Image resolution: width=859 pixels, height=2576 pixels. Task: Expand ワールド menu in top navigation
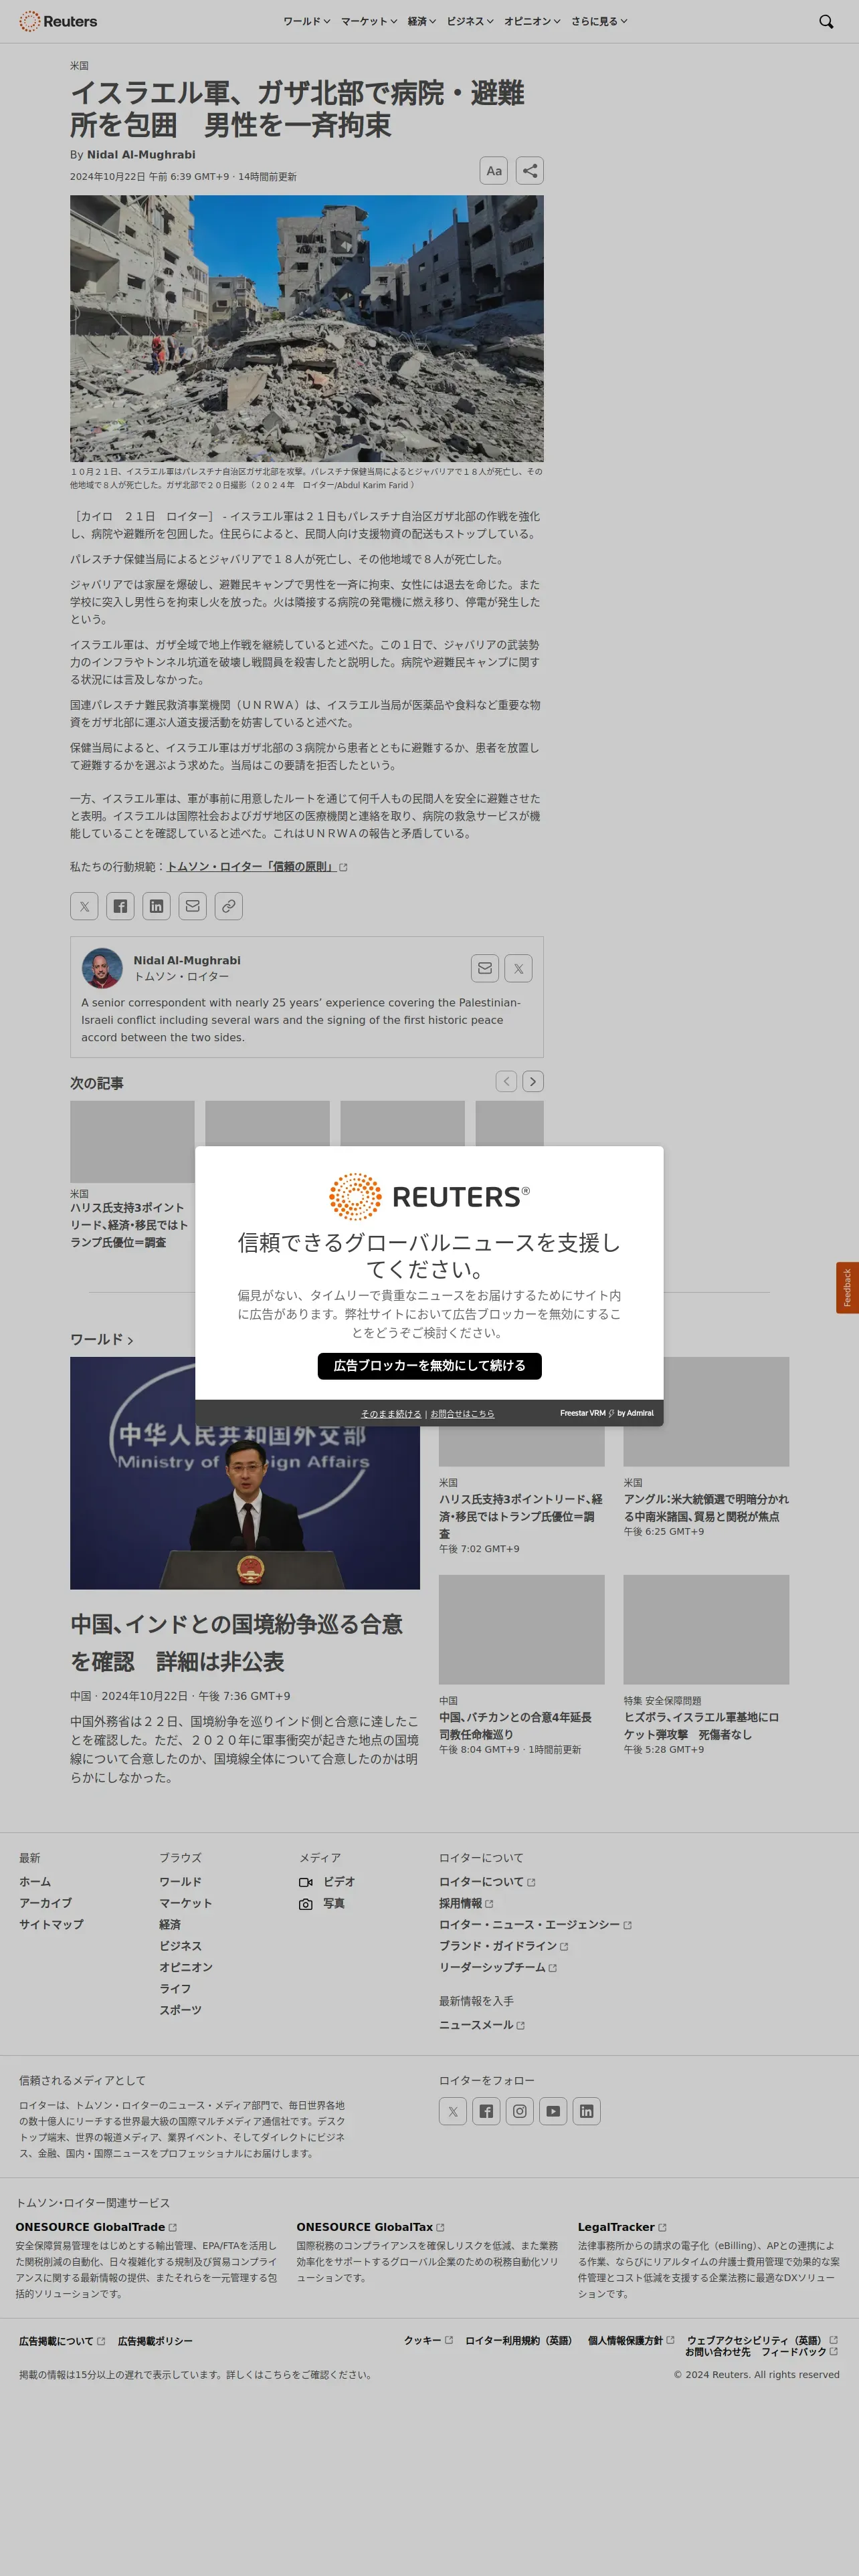point(306,21)
